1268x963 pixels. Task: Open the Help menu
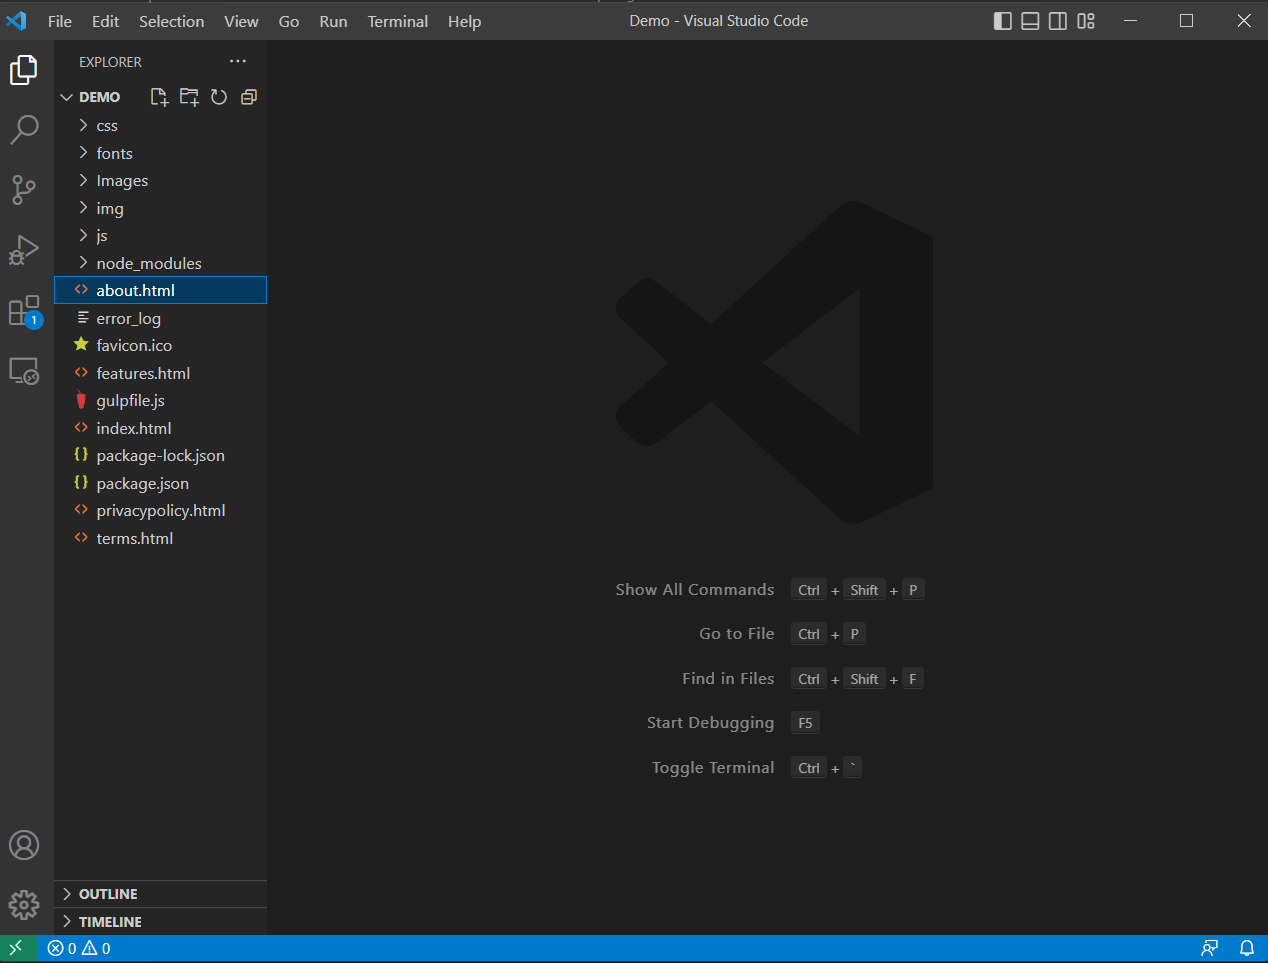[464, 21]
